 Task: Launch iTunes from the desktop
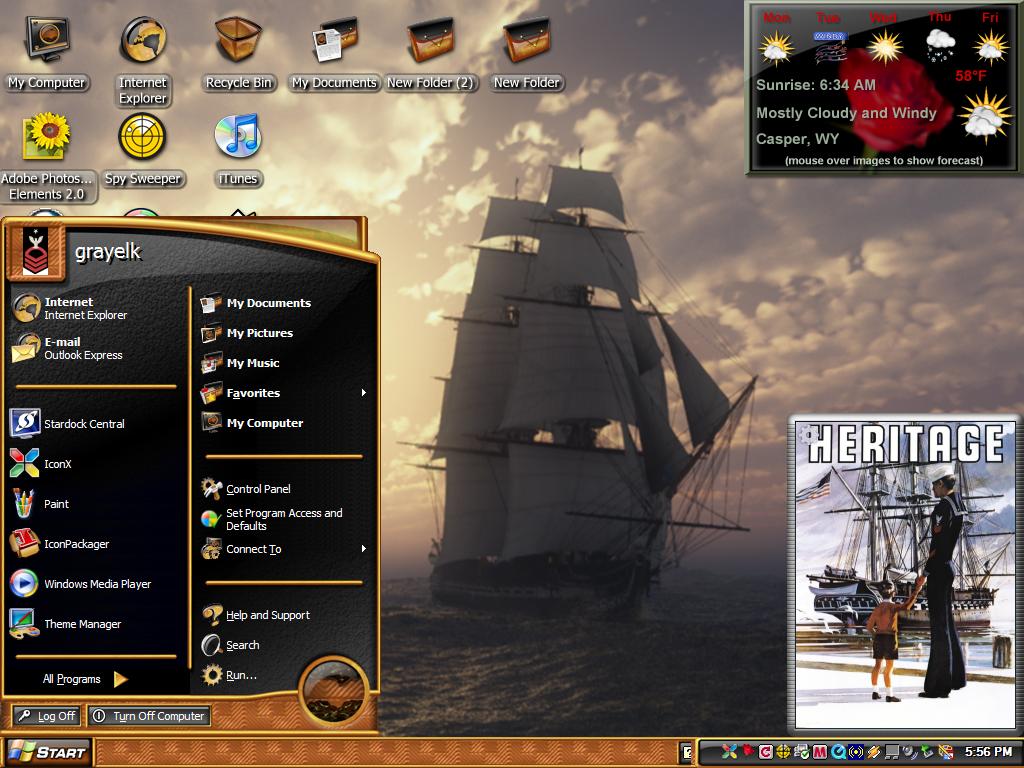click(238, 150)
